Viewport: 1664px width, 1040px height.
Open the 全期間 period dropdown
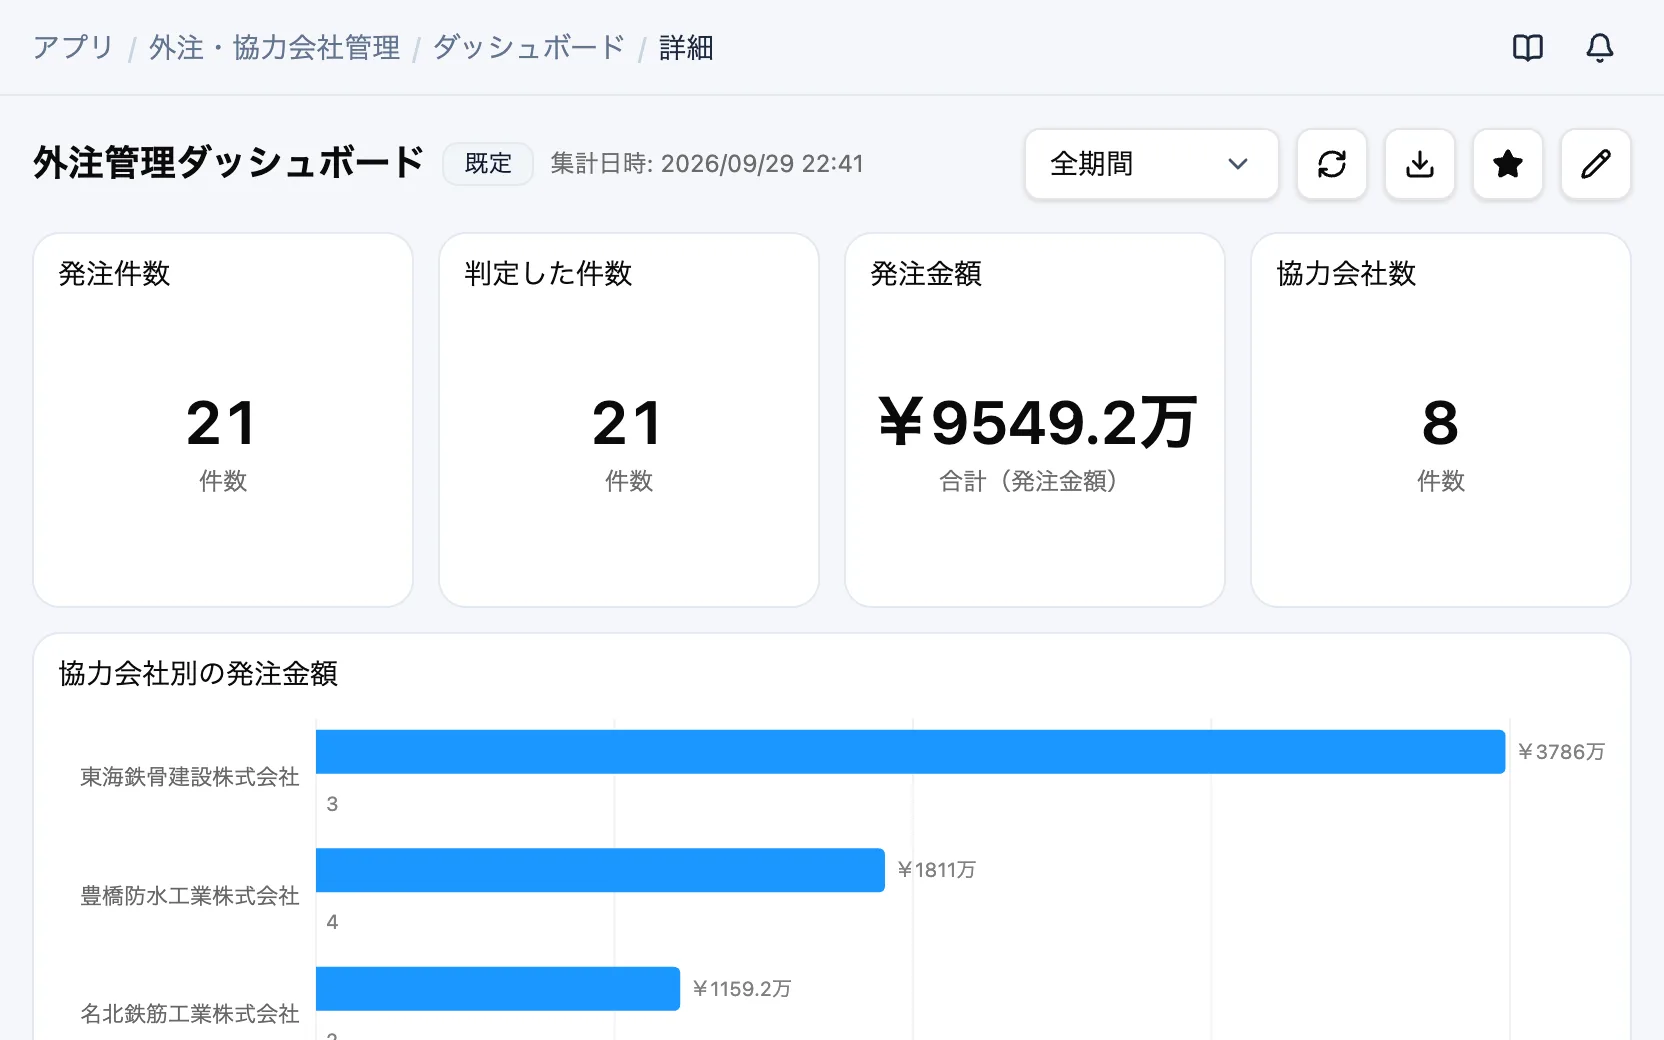coord(1151,164)
